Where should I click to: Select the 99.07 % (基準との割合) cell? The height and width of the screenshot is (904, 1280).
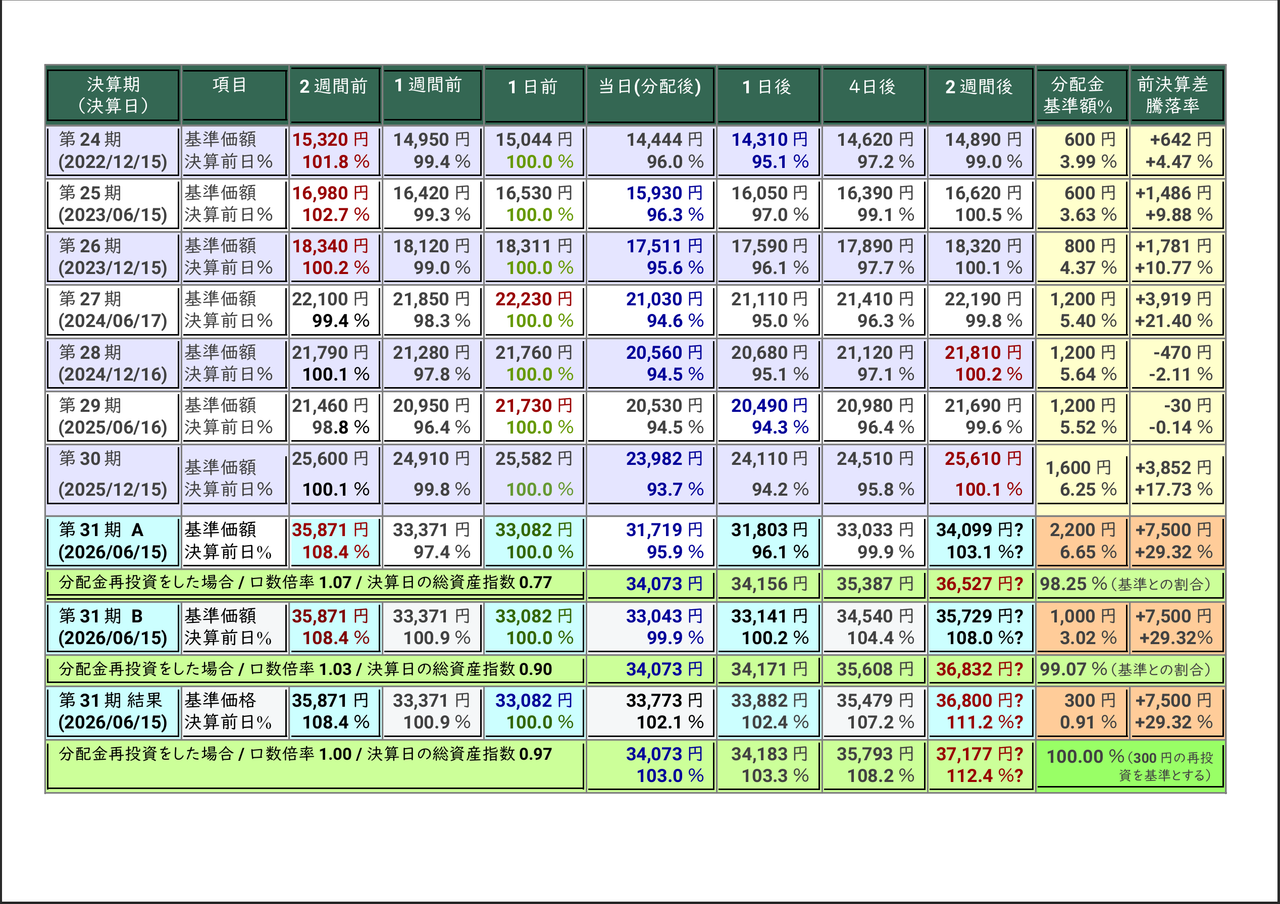coord(1130,668)
